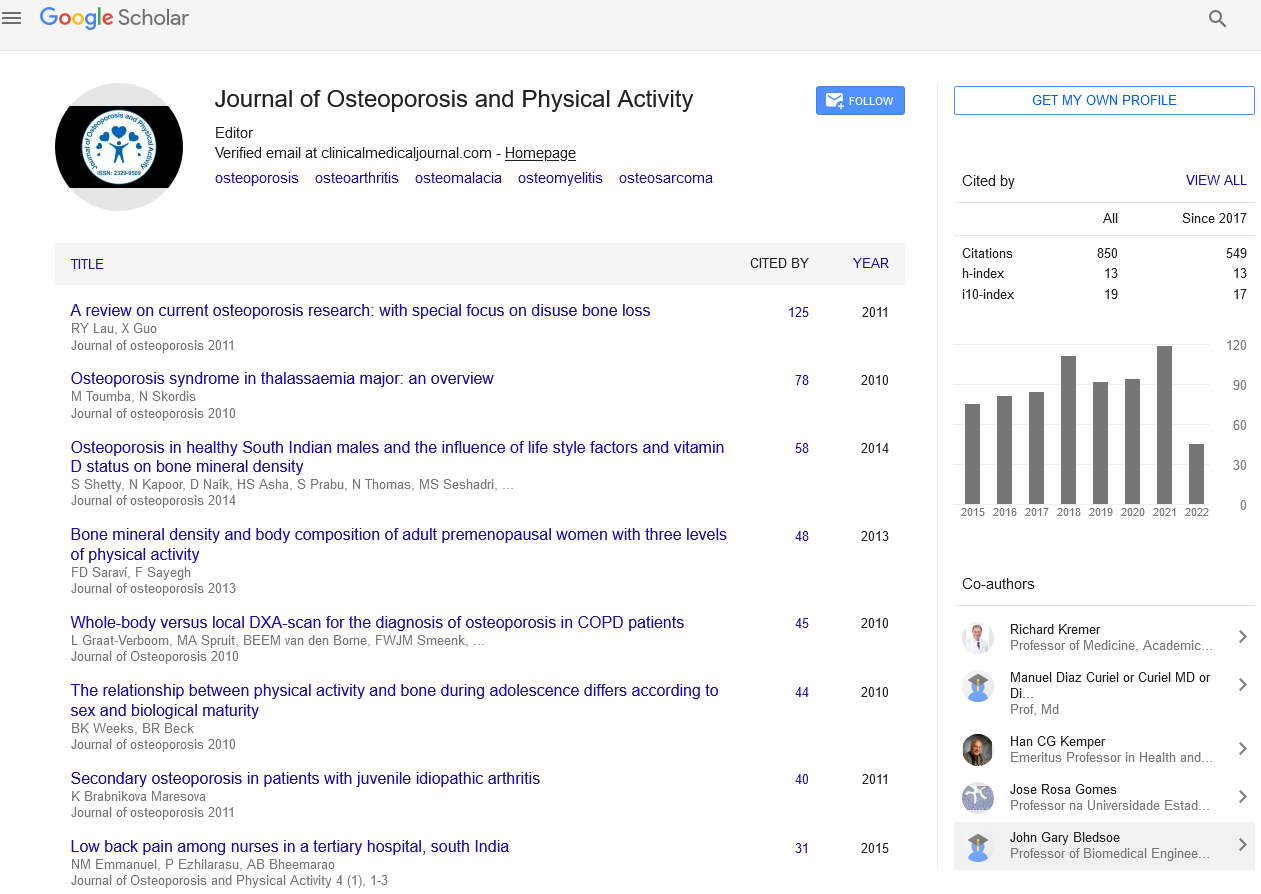Open View All citations link
The width and height of the screenshot is (1261, 894).
point(1215,181)
